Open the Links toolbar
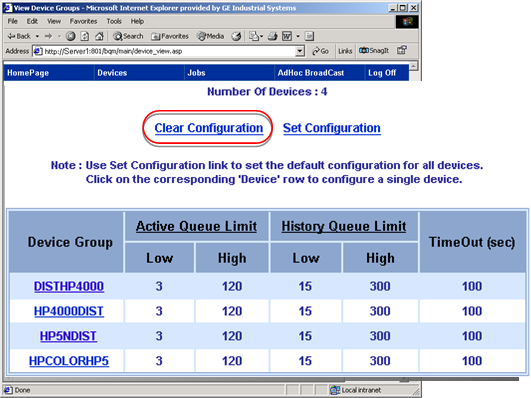The image size is (531, 398). pyautogui.click(x=345, y=51)
